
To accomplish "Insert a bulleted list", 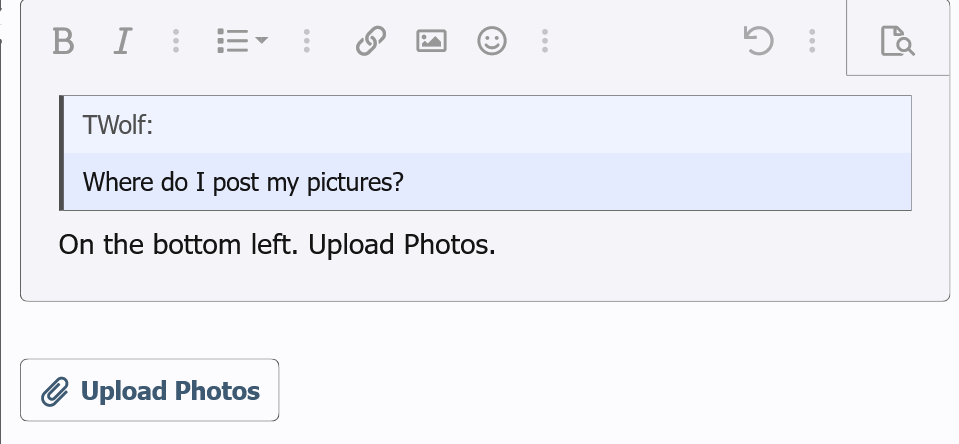I will tap(232, 41).
